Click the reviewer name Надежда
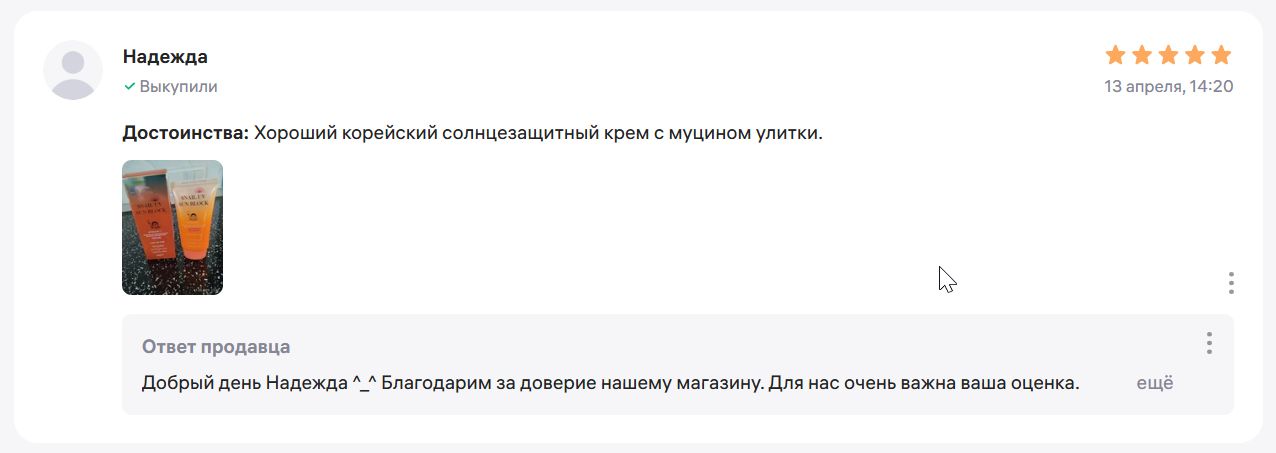The width and height of the screenshot is (1276, 453). coord(165,57)
